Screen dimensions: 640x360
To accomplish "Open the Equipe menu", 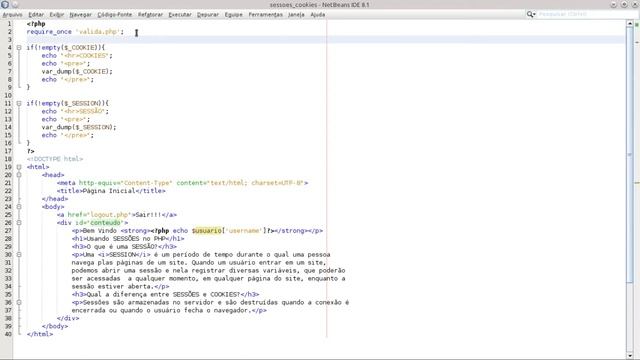I will (x=233, y=15).
